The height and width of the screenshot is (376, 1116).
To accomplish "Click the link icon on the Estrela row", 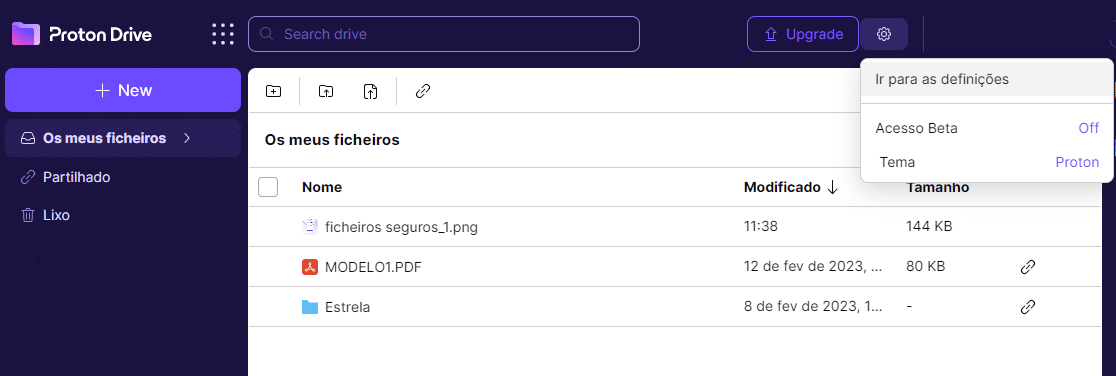I will (1027, 307).
